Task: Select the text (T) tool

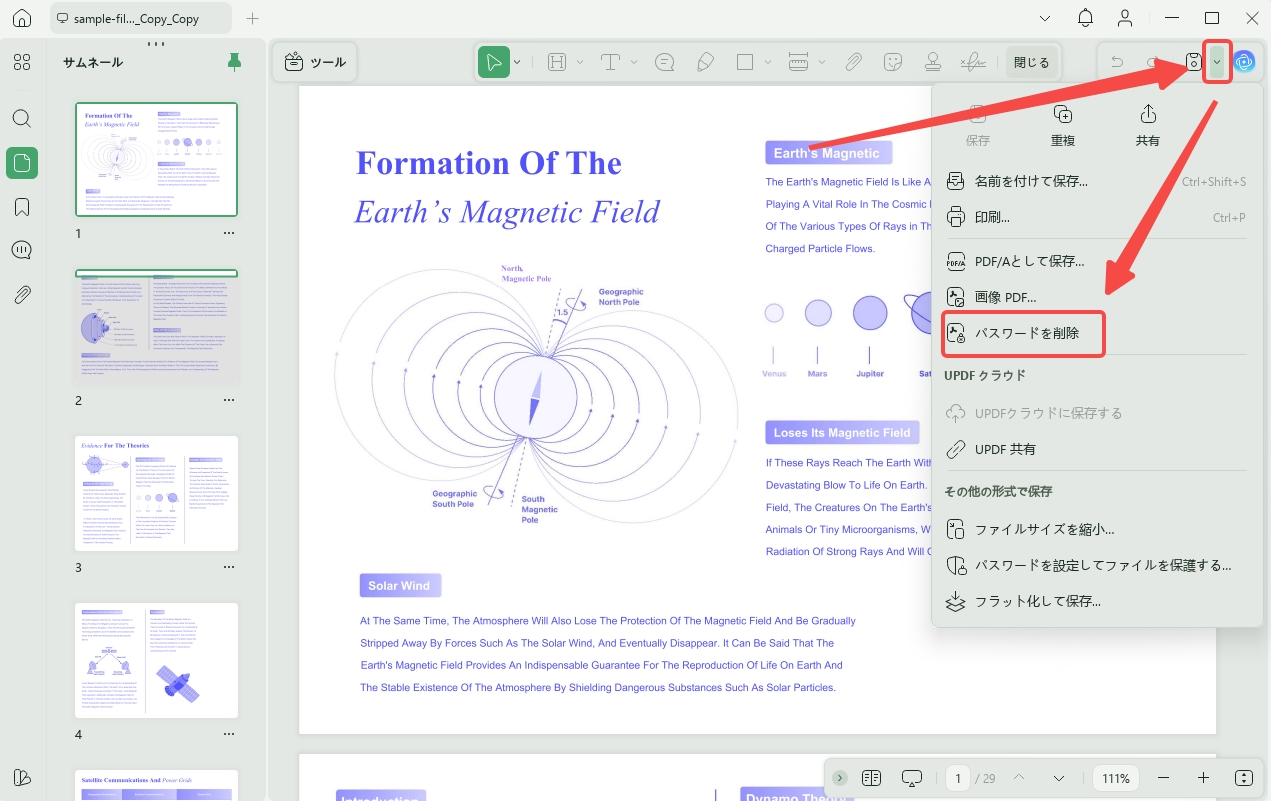Action: pos(610,62)
